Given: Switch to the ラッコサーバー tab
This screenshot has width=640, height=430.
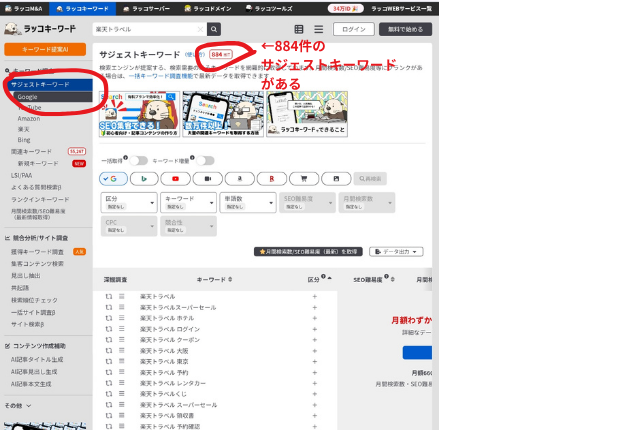Looking at the screenshot, I should click(x=143, y=7).
